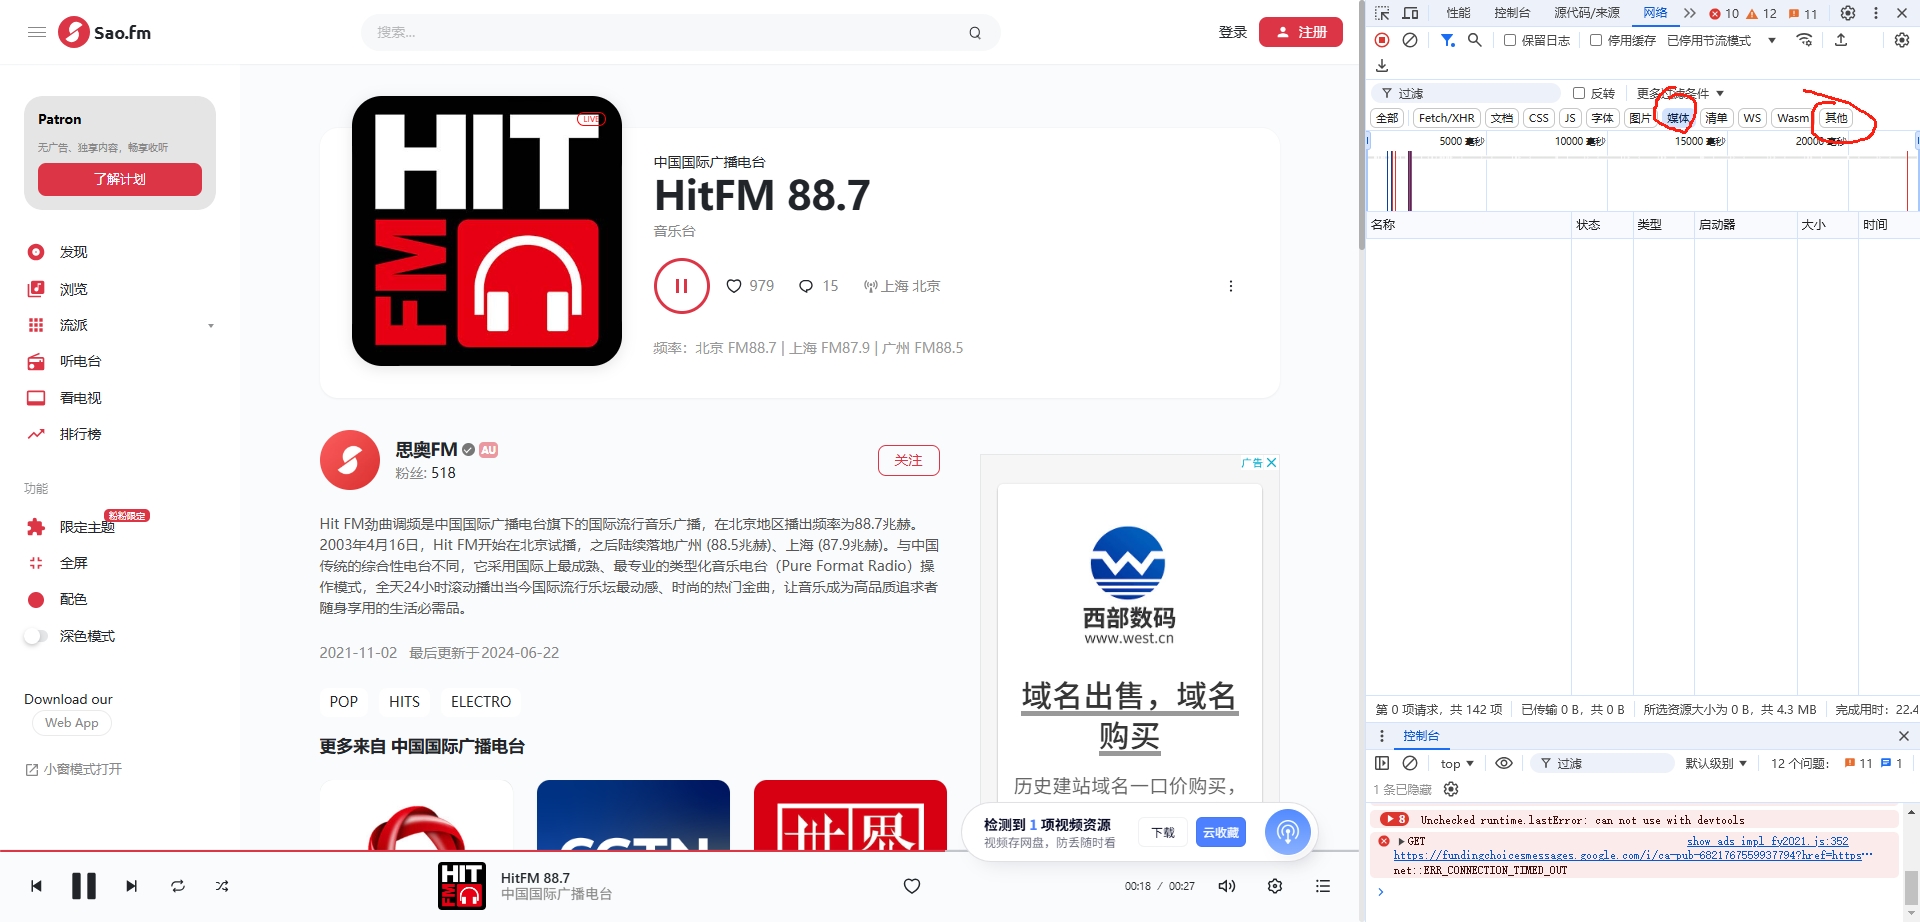Image resolution: width=1920 pixels, height=922 pixels.
Task: Toggle repeat mode in the player
Action: [178, 886]
